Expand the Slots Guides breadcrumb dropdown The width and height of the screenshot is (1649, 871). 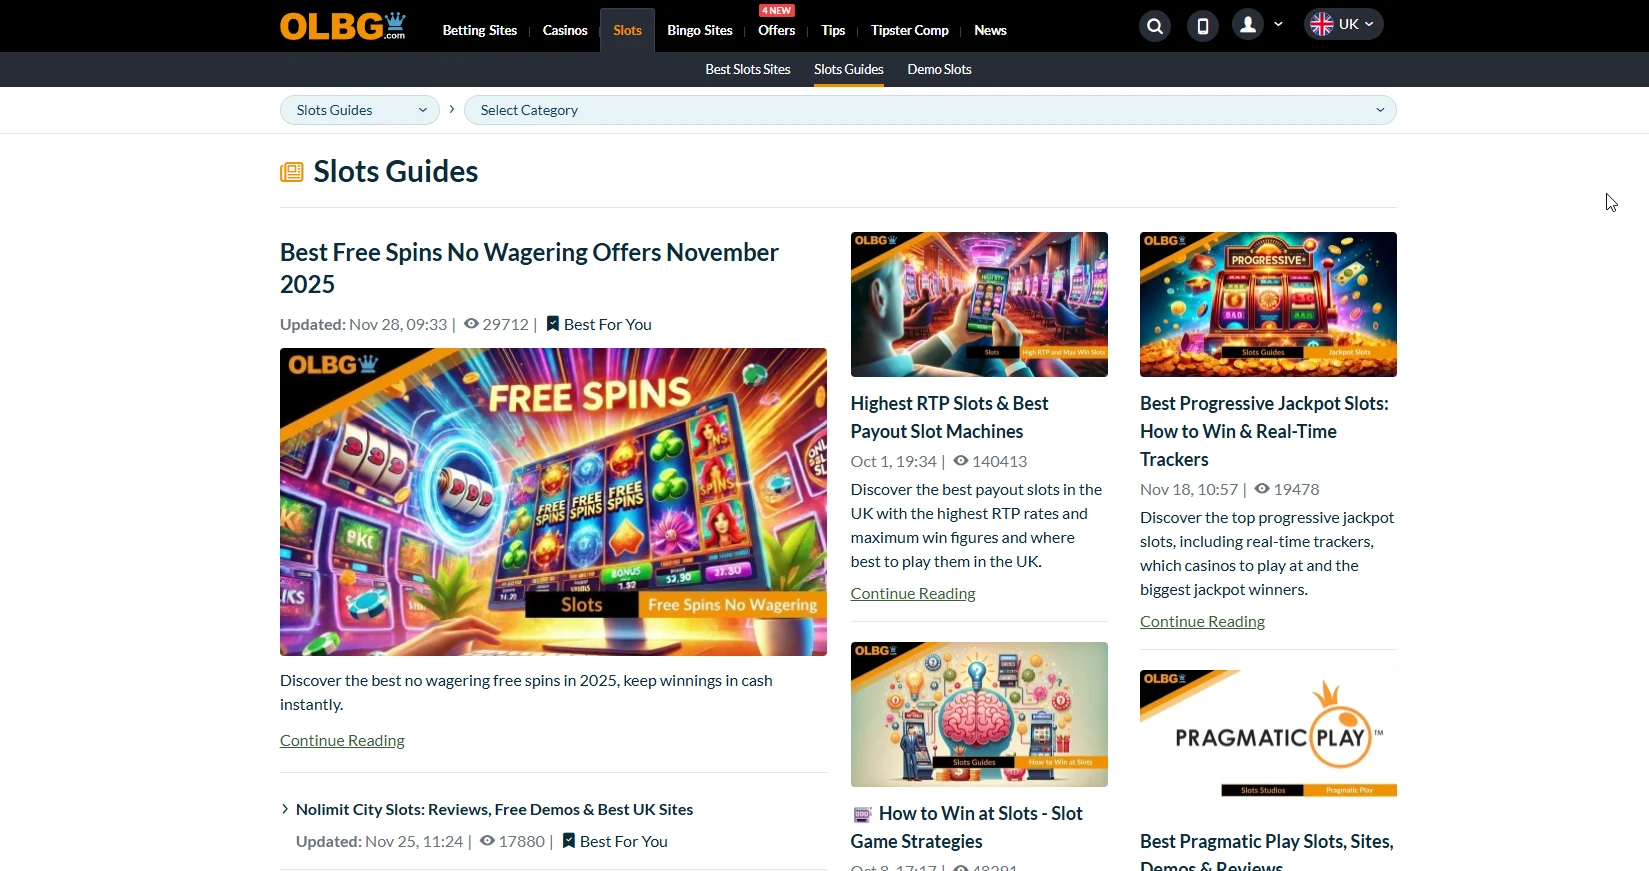tap(359, 110)
